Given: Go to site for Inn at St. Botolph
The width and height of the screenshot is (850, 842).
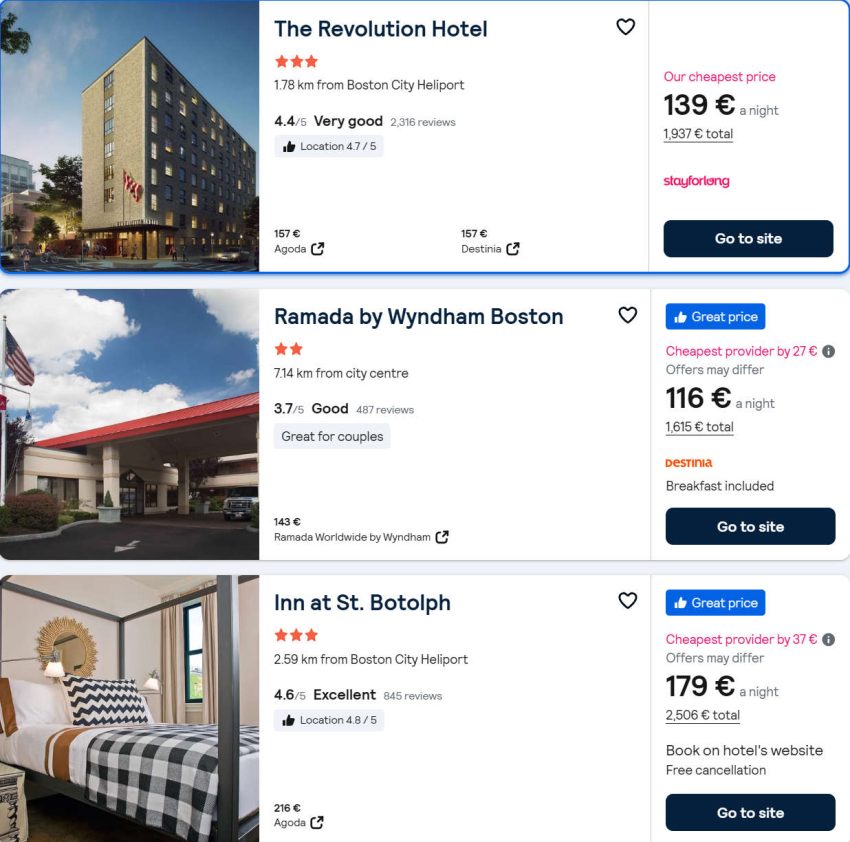Looking at the screenshot, I should click(750, 813).
